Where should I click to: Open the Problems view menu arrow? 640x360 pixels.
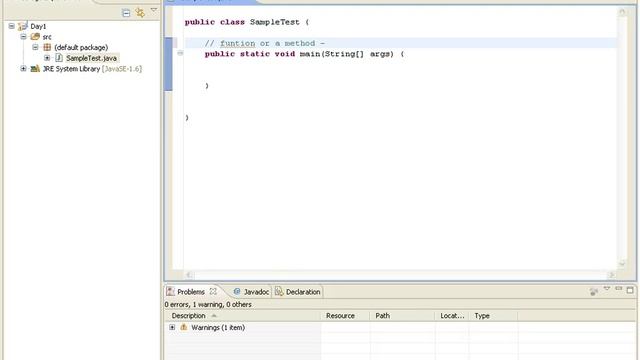[x=607, y=289]
